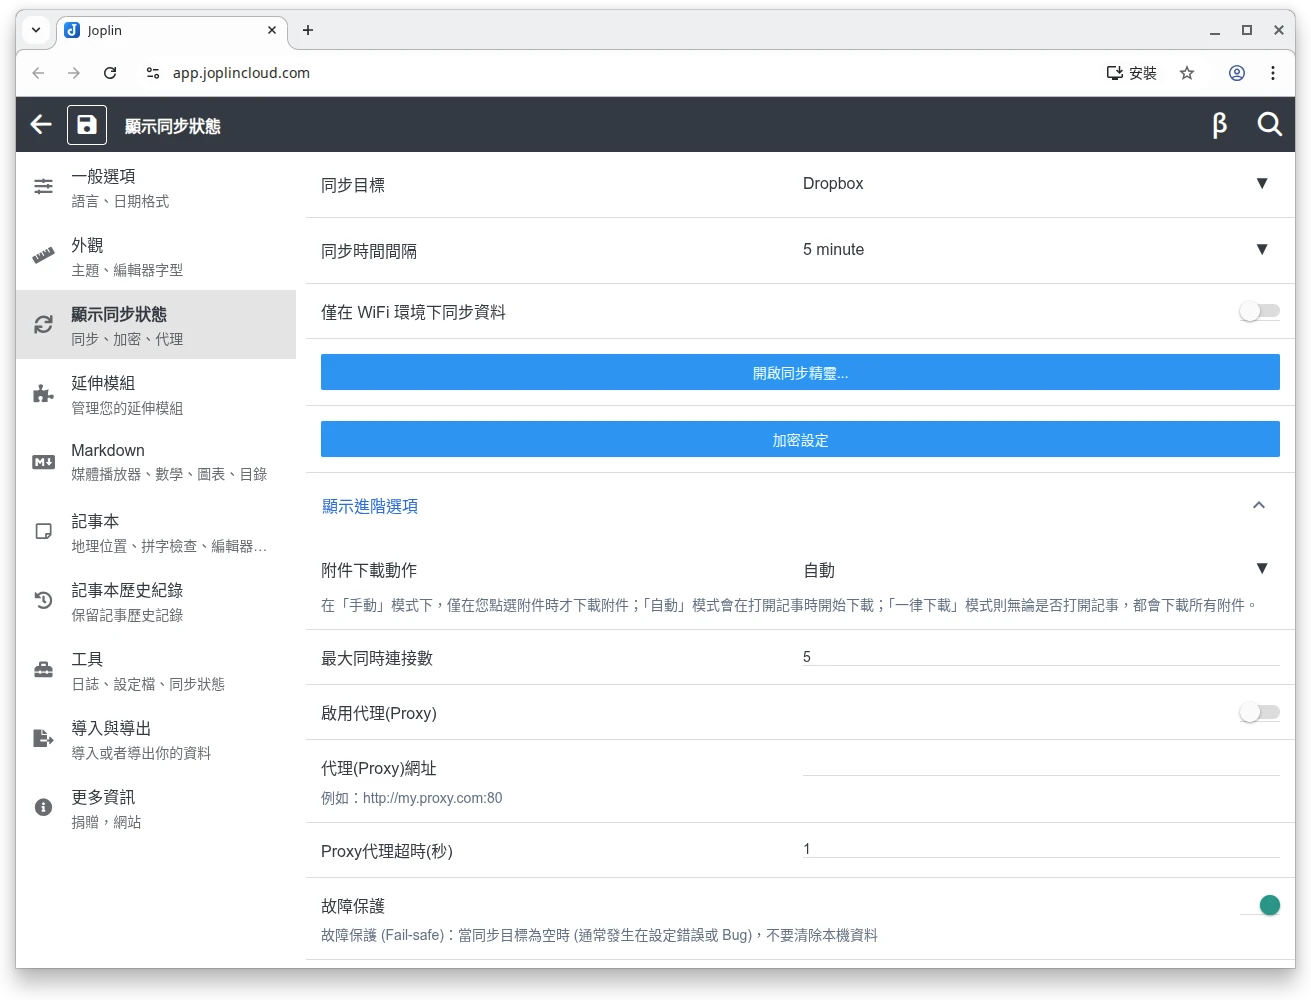
Task: Select 一般選項 in the settings sidebar
Action: pyautogui.click(x=155, y=187)
